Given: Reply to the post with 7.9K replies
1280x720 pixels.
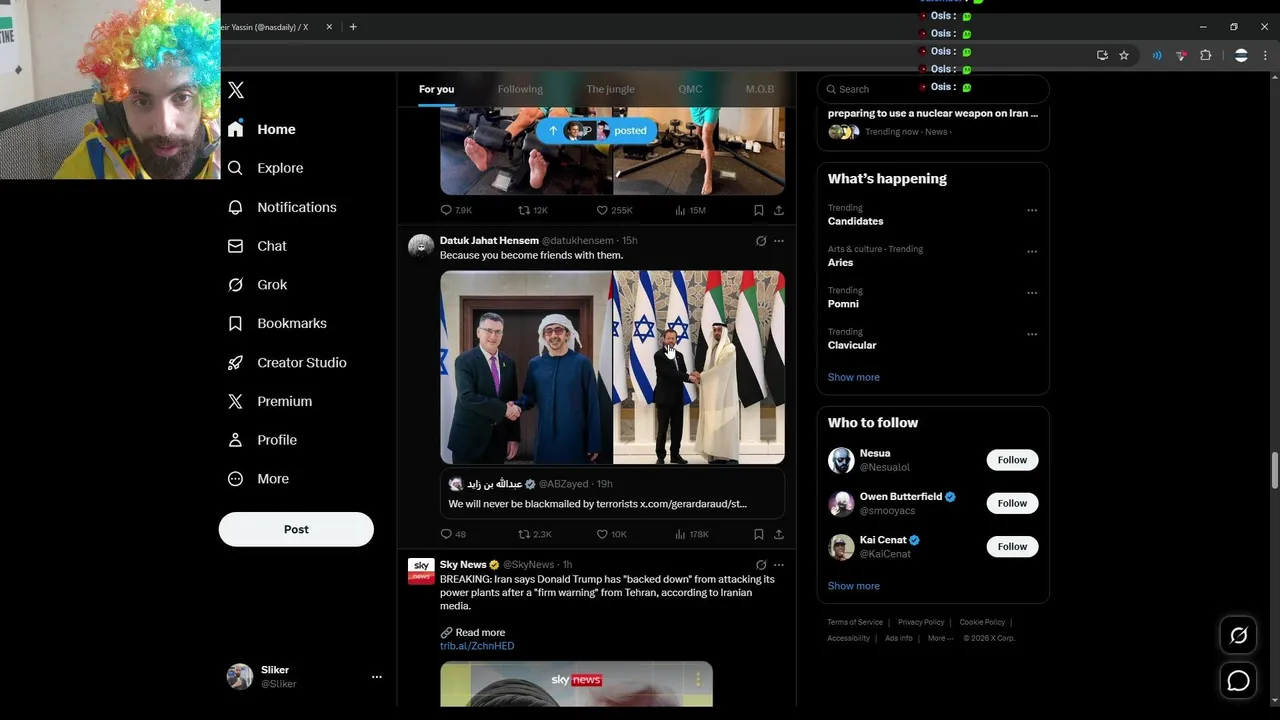Looking at the screenshot, I should (x=456, y=210).
